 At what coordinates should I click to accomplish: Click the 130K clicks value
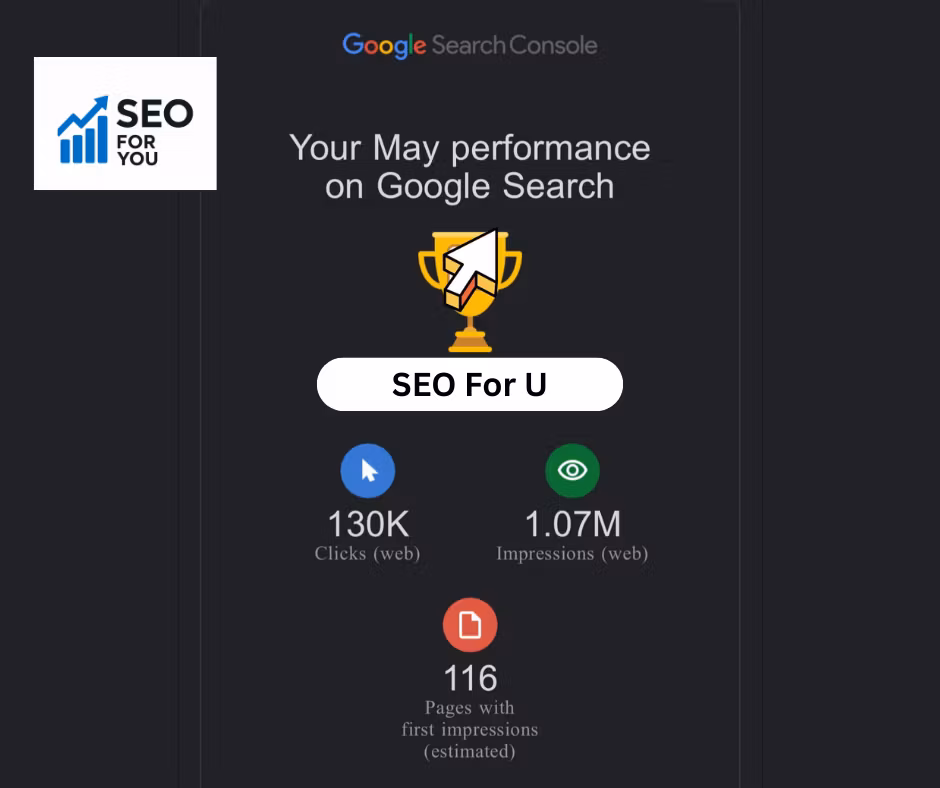click(368, 523)
